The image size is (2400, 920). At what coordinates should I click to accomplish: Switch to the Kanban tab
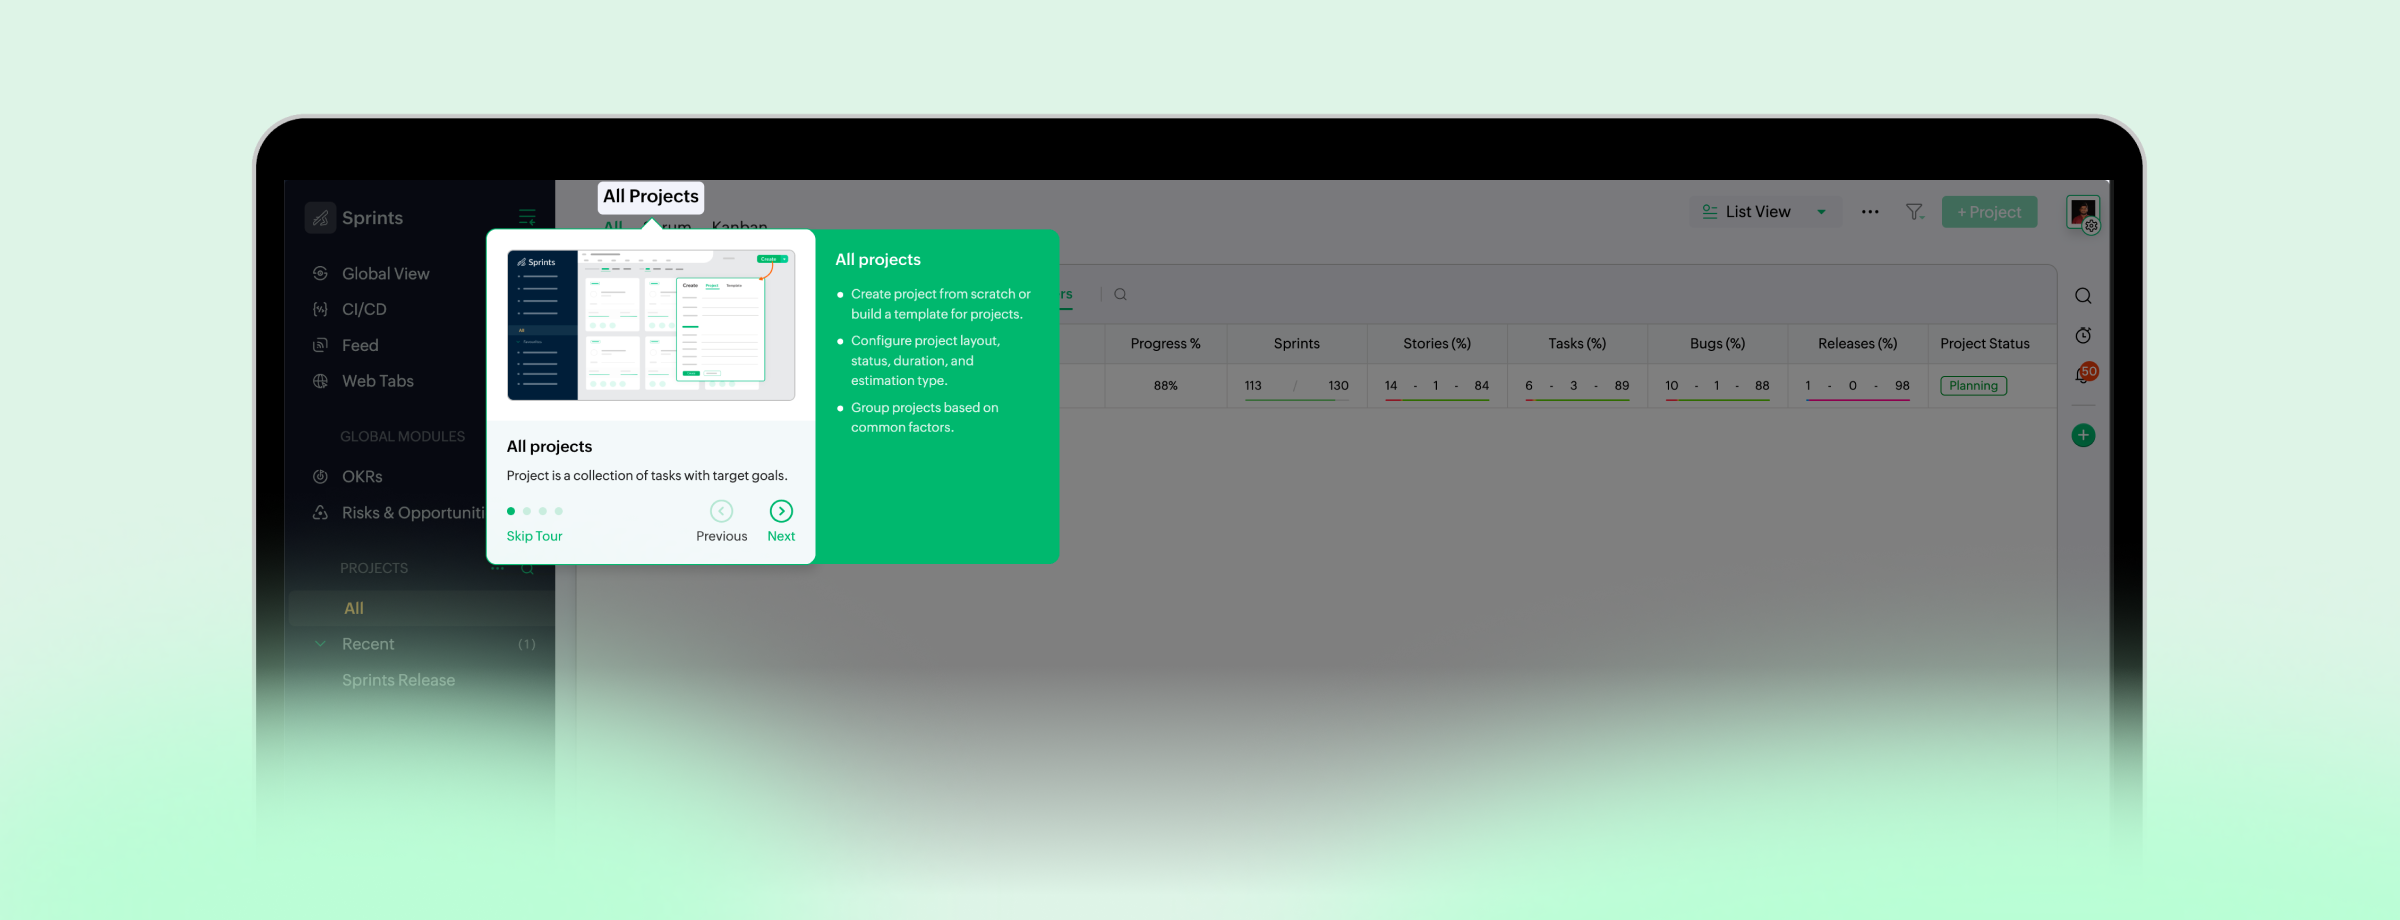pos(739,227)
